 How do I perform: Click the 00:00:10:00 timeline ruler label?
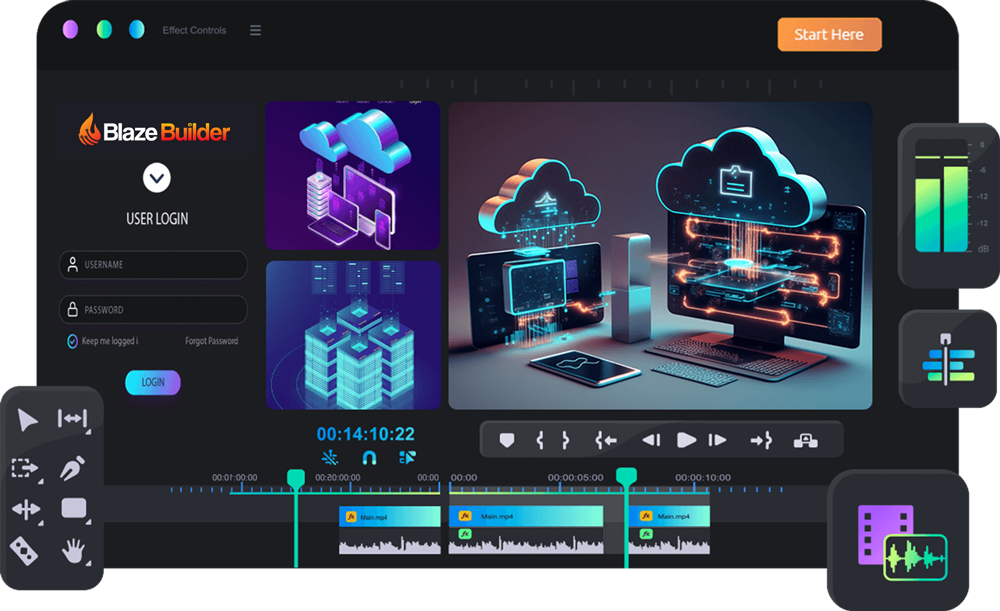703,477
